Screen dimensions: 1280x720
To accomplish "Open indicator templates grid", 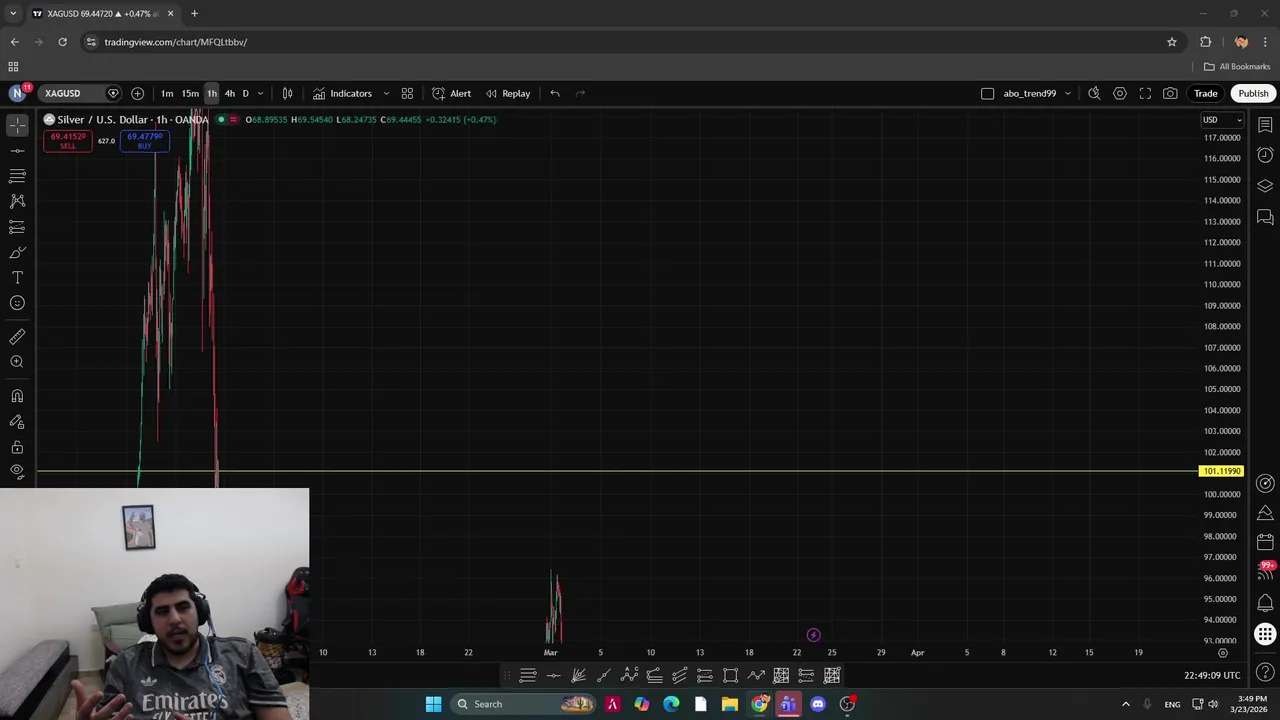I will tap(407, 93).
